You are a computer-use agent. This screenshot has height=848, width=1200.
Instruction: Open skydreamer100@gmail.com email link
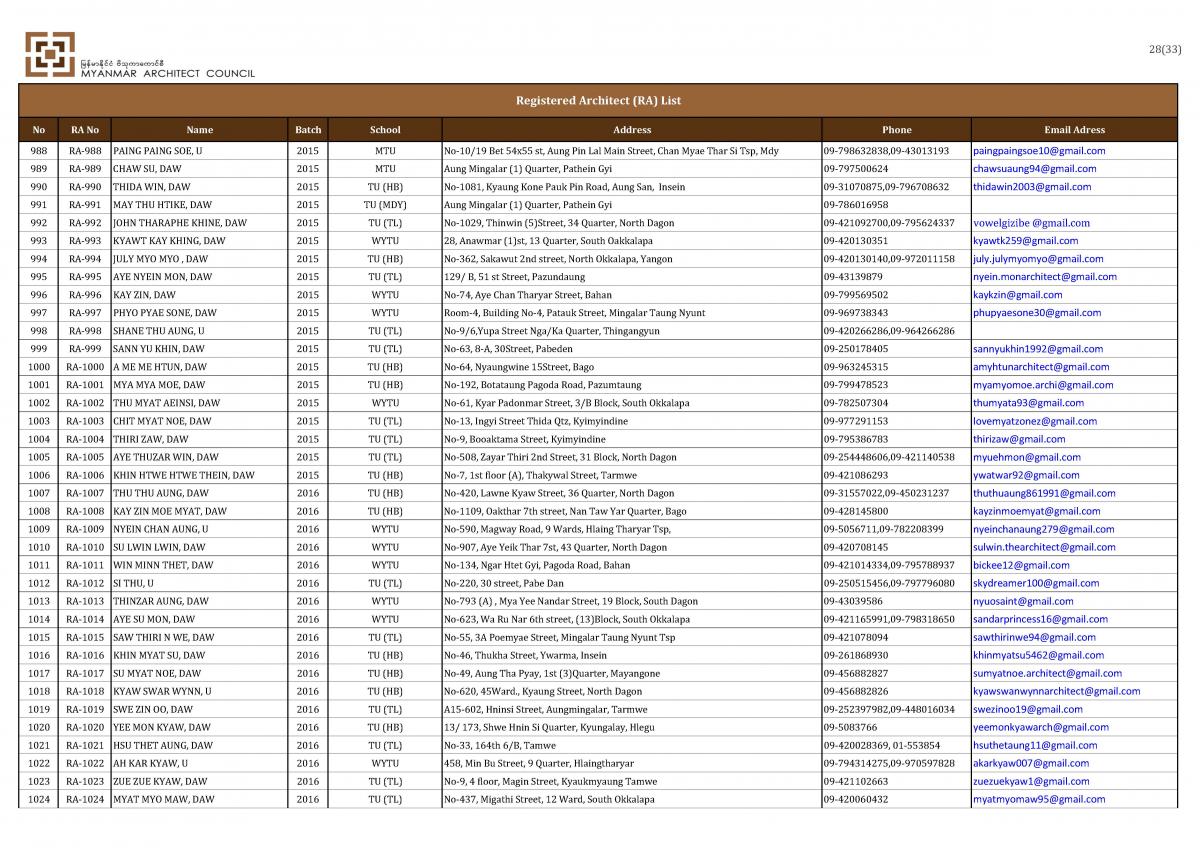click(1036, 583)
